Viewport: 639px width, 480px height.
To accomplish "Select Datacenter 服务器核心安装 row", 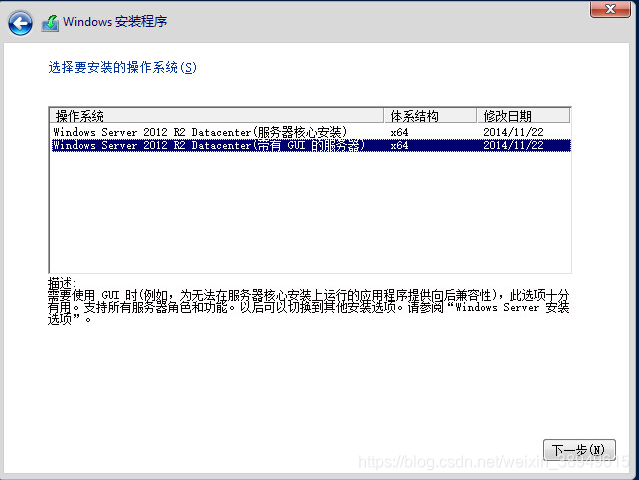I will point(311,132).
